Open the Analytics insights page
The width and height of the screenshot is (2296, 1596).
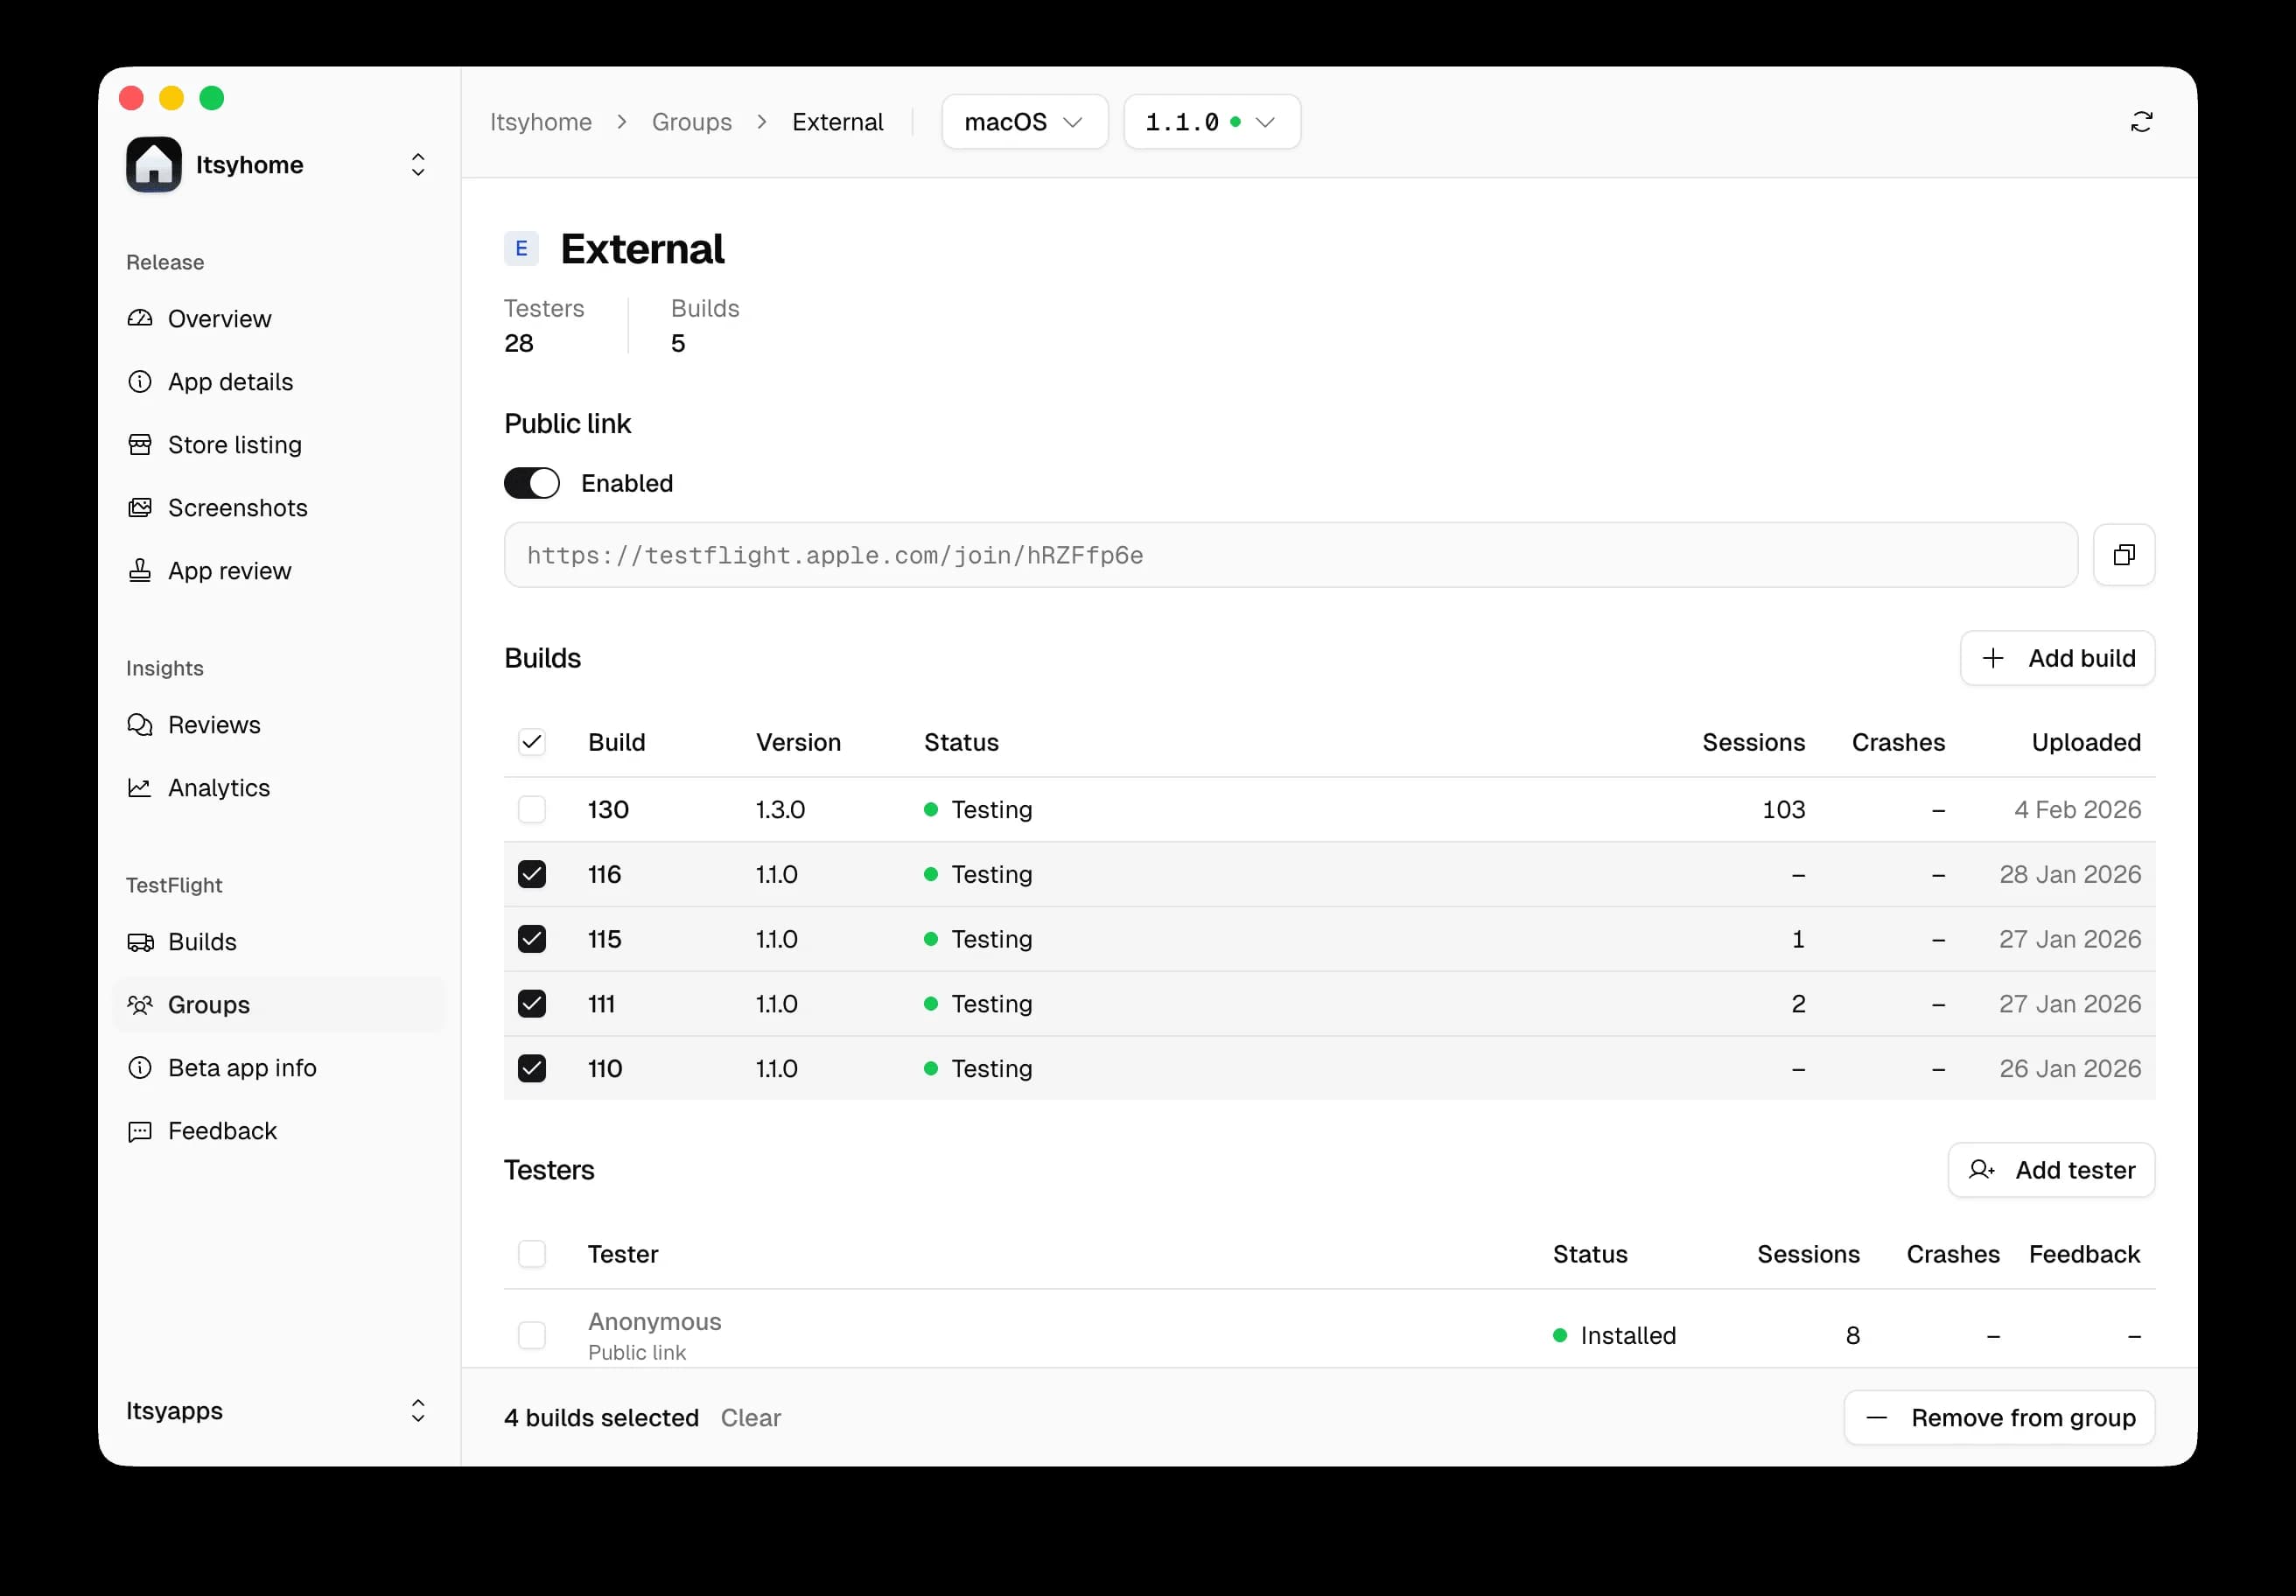click(x=219, y=787)
